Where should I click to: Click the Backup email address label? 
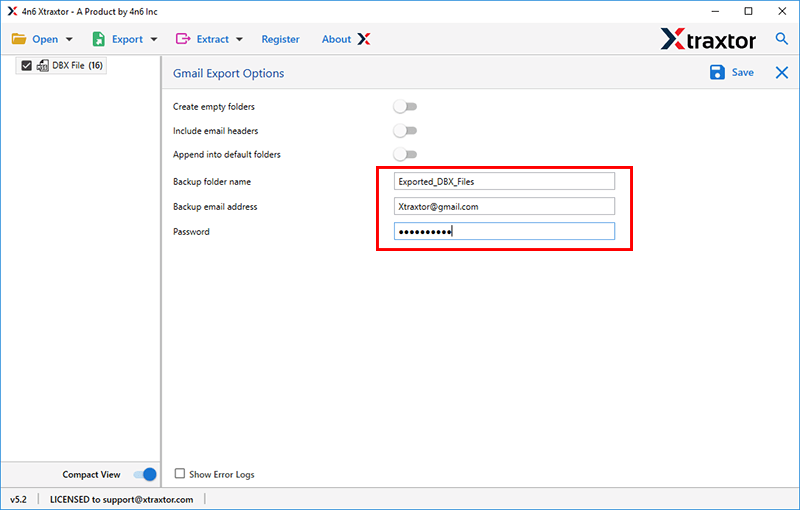[215, 207]
